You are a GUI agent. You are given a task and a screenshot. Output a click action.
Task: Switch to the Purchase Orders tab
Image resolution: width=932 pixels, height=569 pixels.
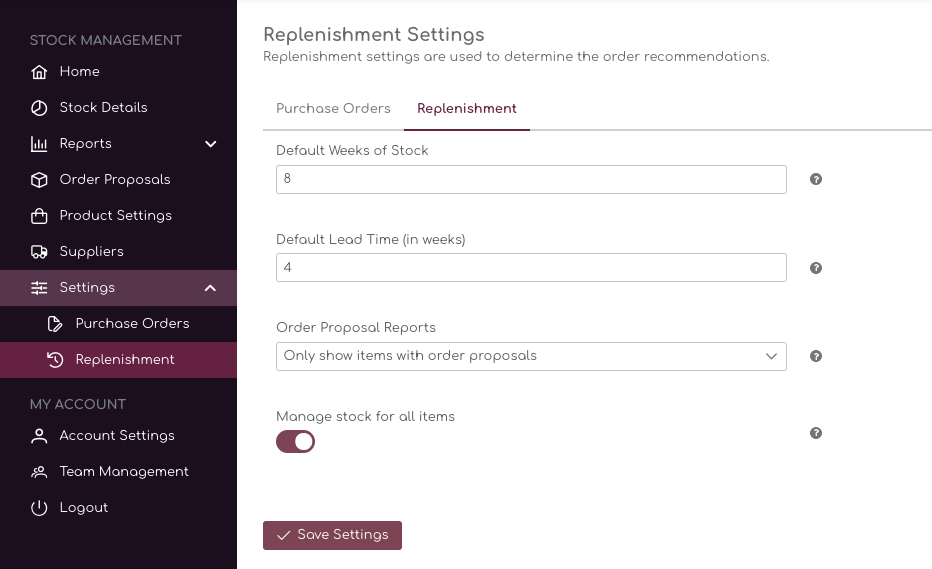click(333, 109)
